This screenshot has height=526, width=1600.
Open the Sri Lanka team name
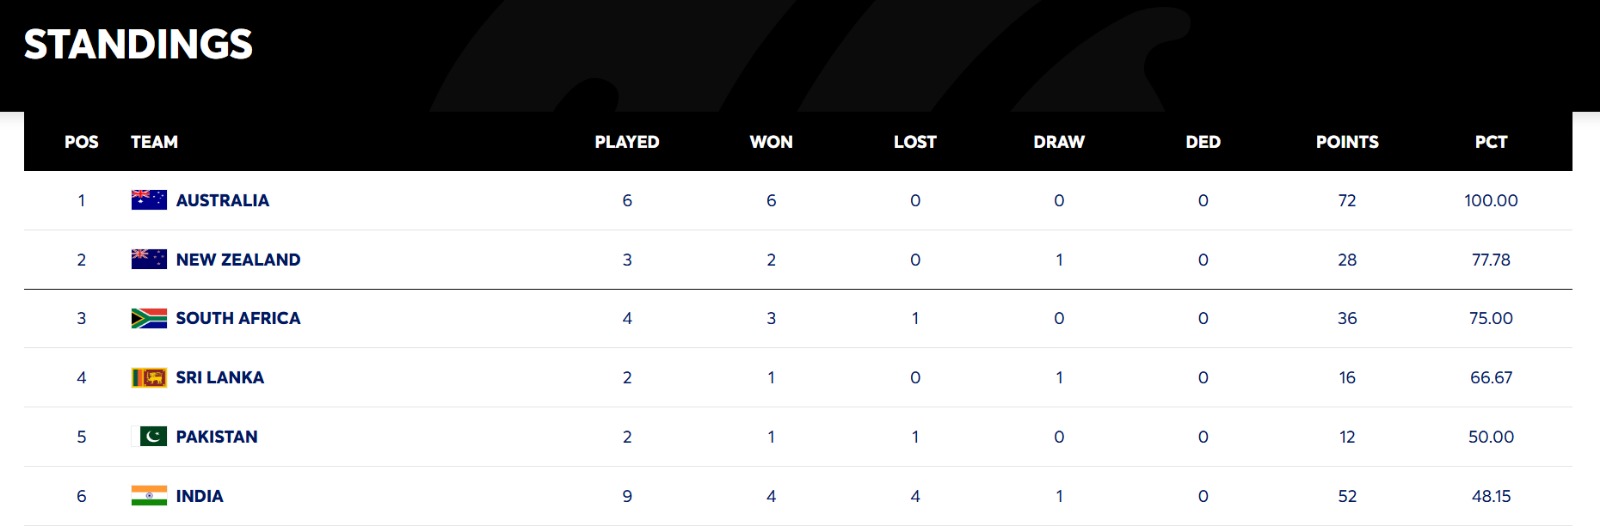(220, 377)
